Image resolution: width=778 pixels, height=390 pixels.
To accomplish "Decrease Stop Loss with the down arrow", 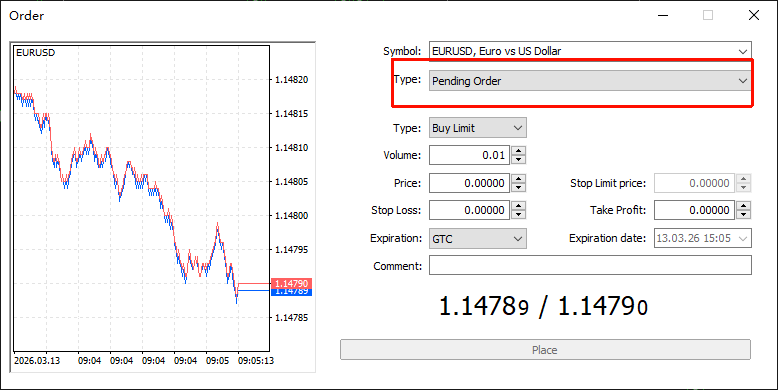I will click(x=518, y=215).
